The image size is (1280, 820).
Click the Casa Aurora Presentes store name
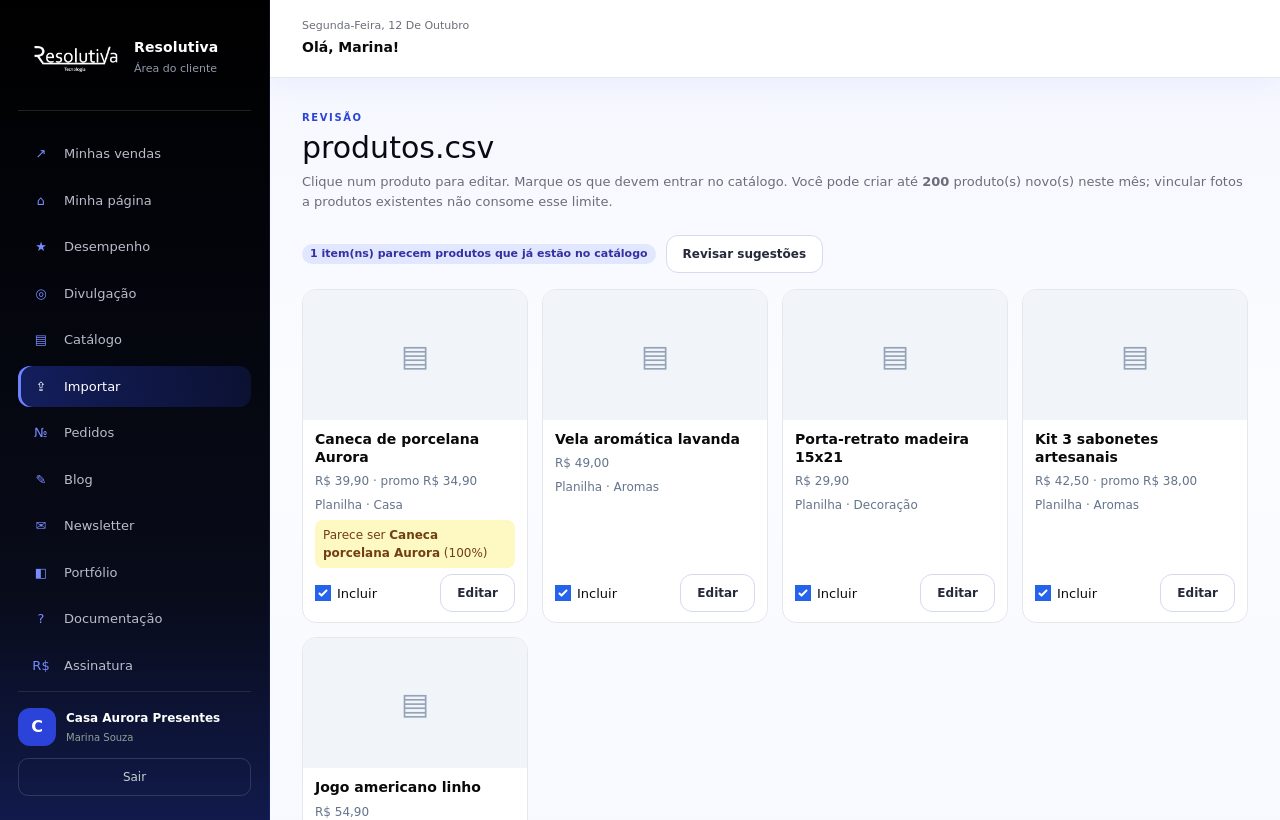pyautogui.click(x=143, y=718)
